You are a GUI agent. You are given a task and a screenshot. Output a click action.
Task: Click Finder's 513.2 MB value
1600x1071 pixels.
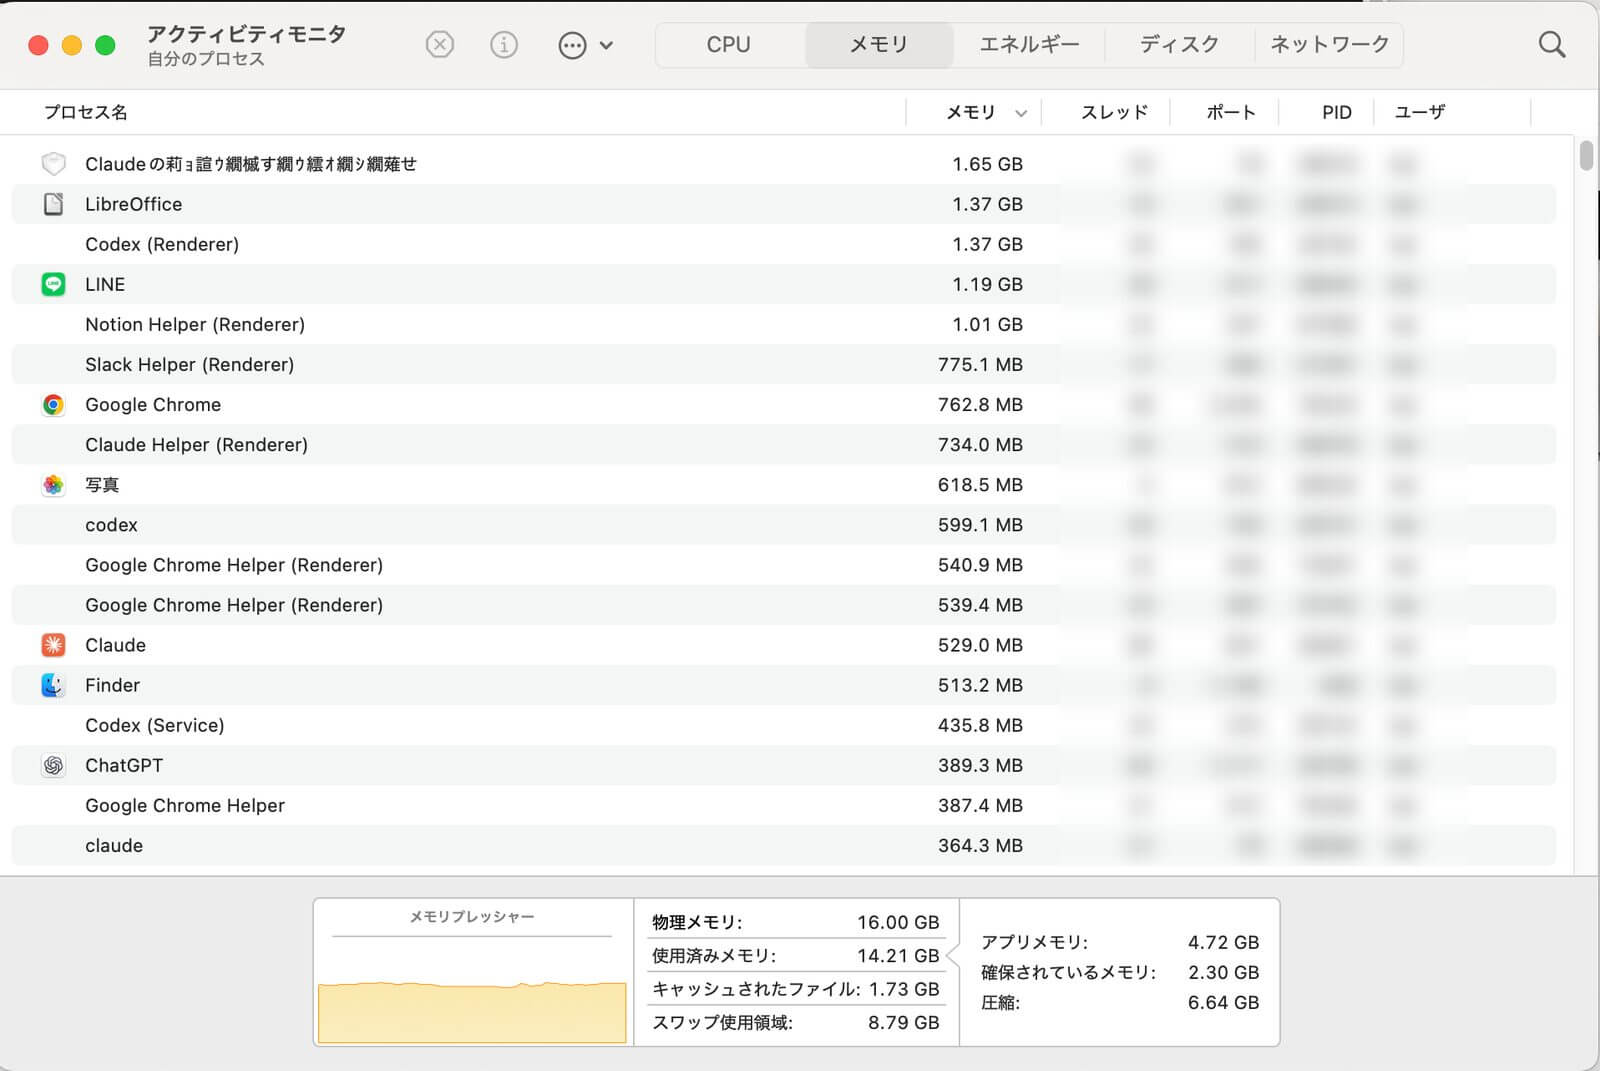coord(980,685)
